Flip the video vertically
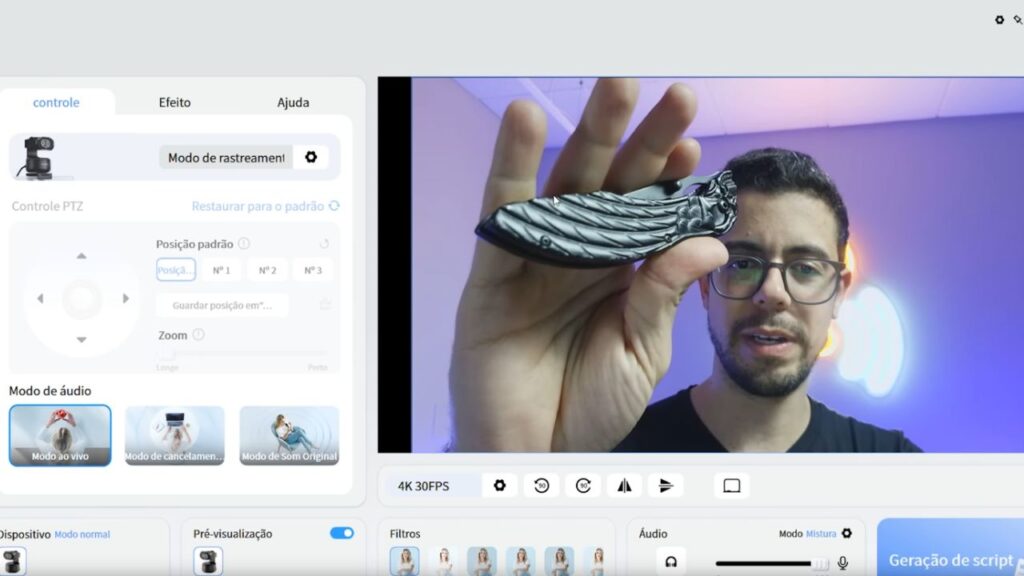 tap(666, 486)
